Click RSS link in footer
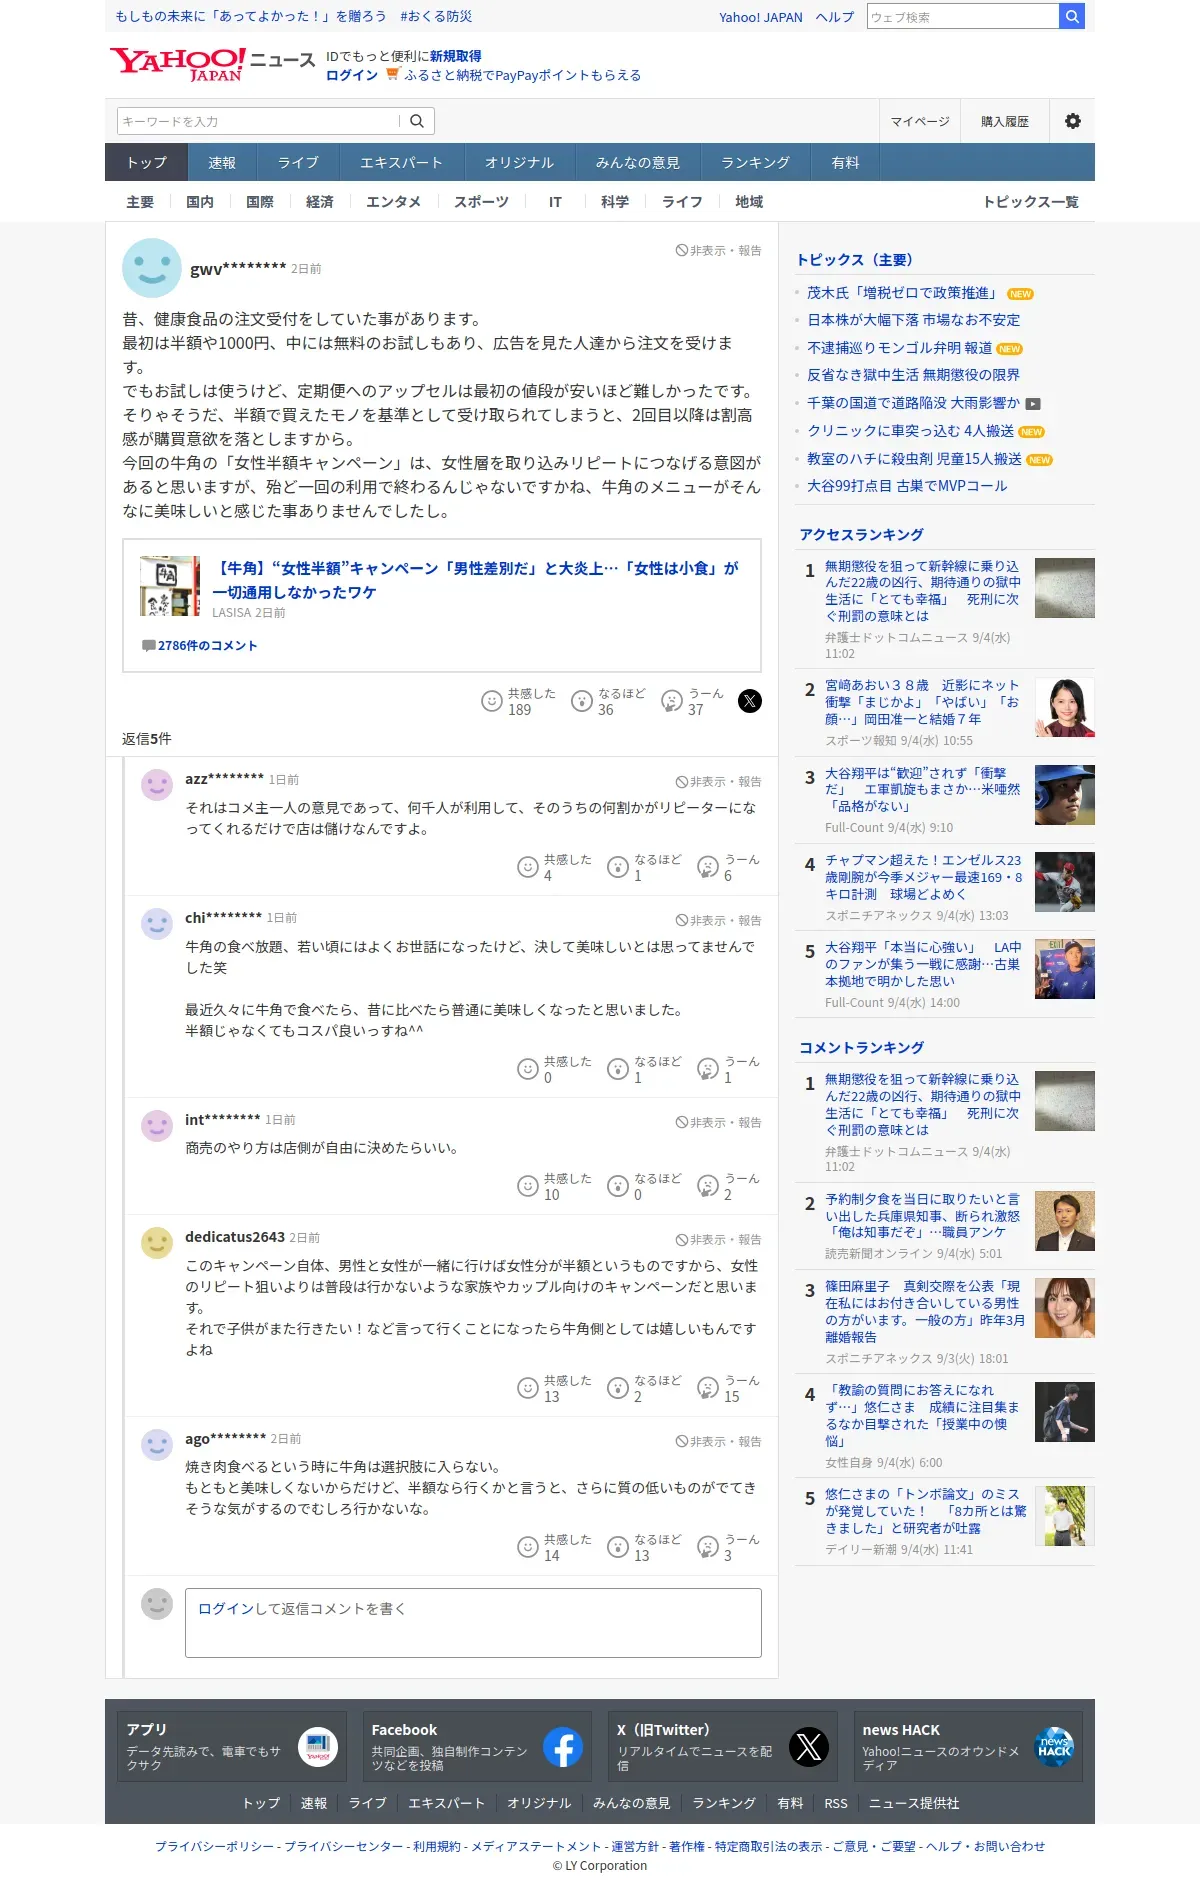Viewport: 1200px width, 1894px height. tap(836, 1804)
